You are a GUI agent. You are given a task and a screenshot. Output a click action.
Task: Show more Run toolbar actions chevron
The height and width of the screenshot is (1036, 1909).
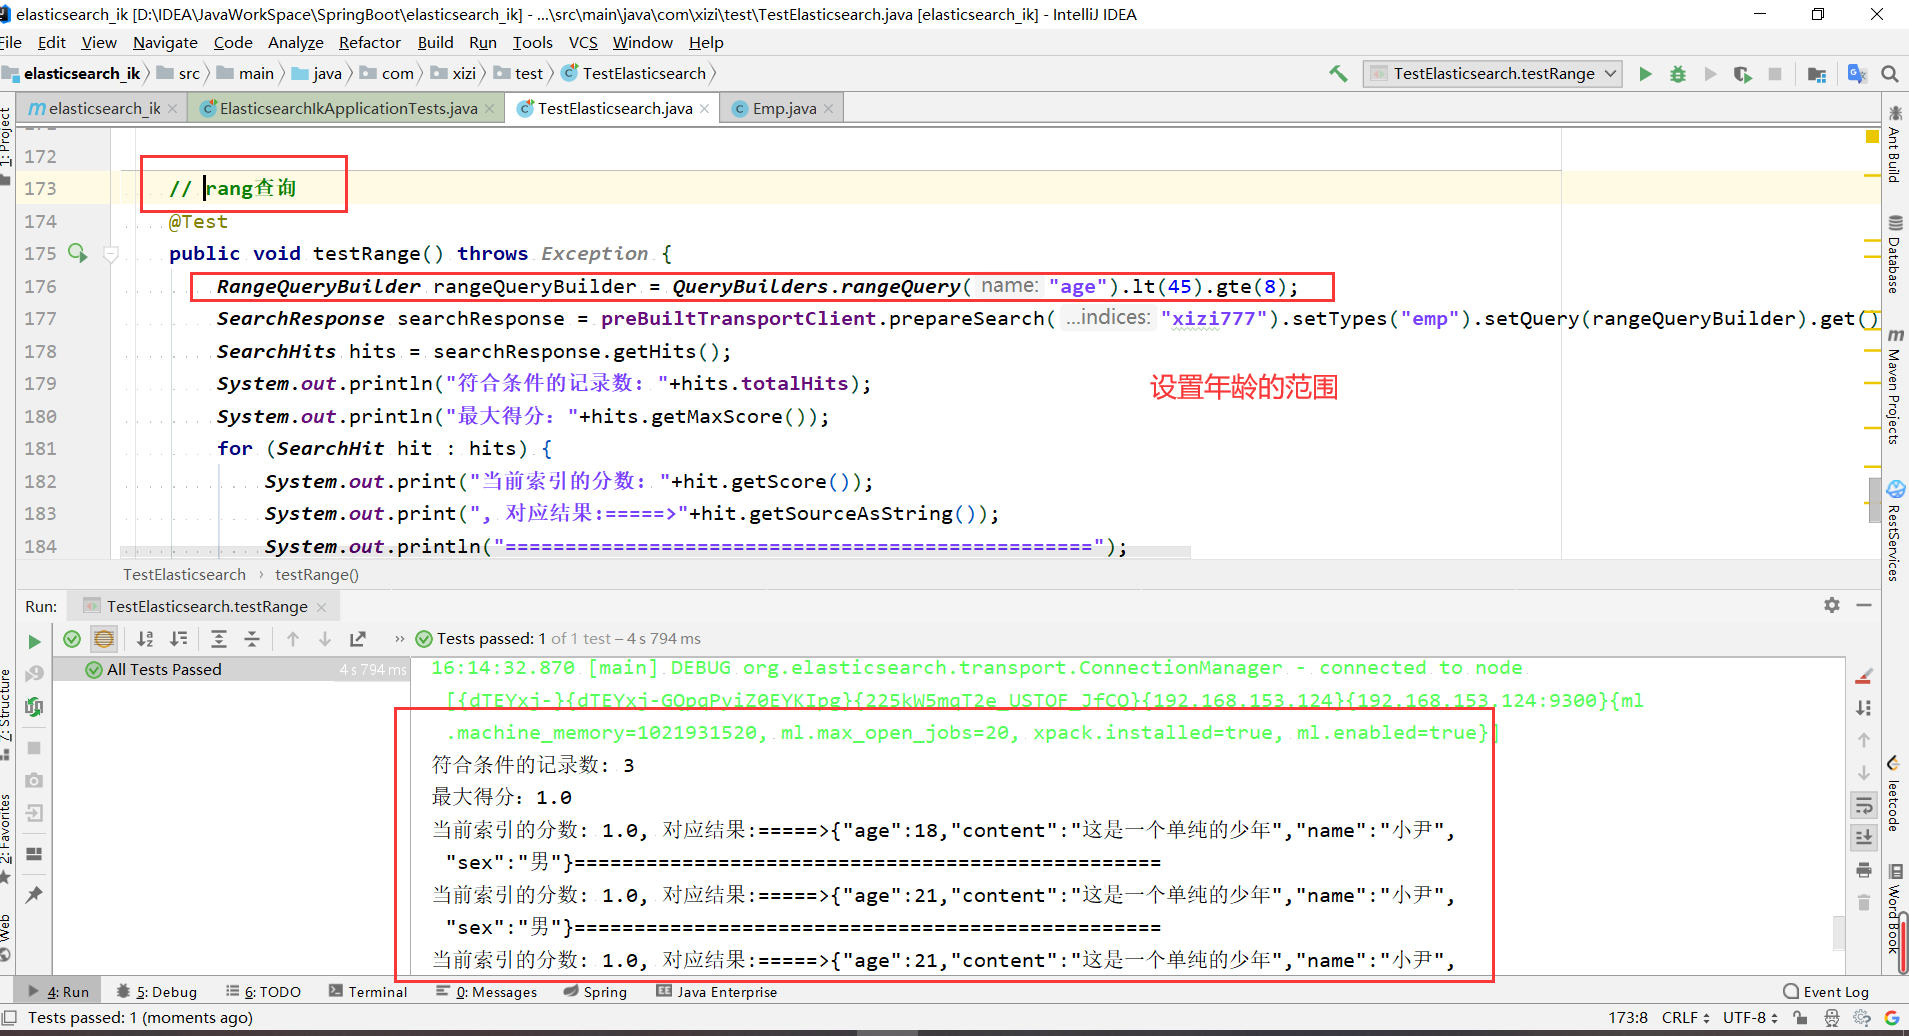coord(399,639)
